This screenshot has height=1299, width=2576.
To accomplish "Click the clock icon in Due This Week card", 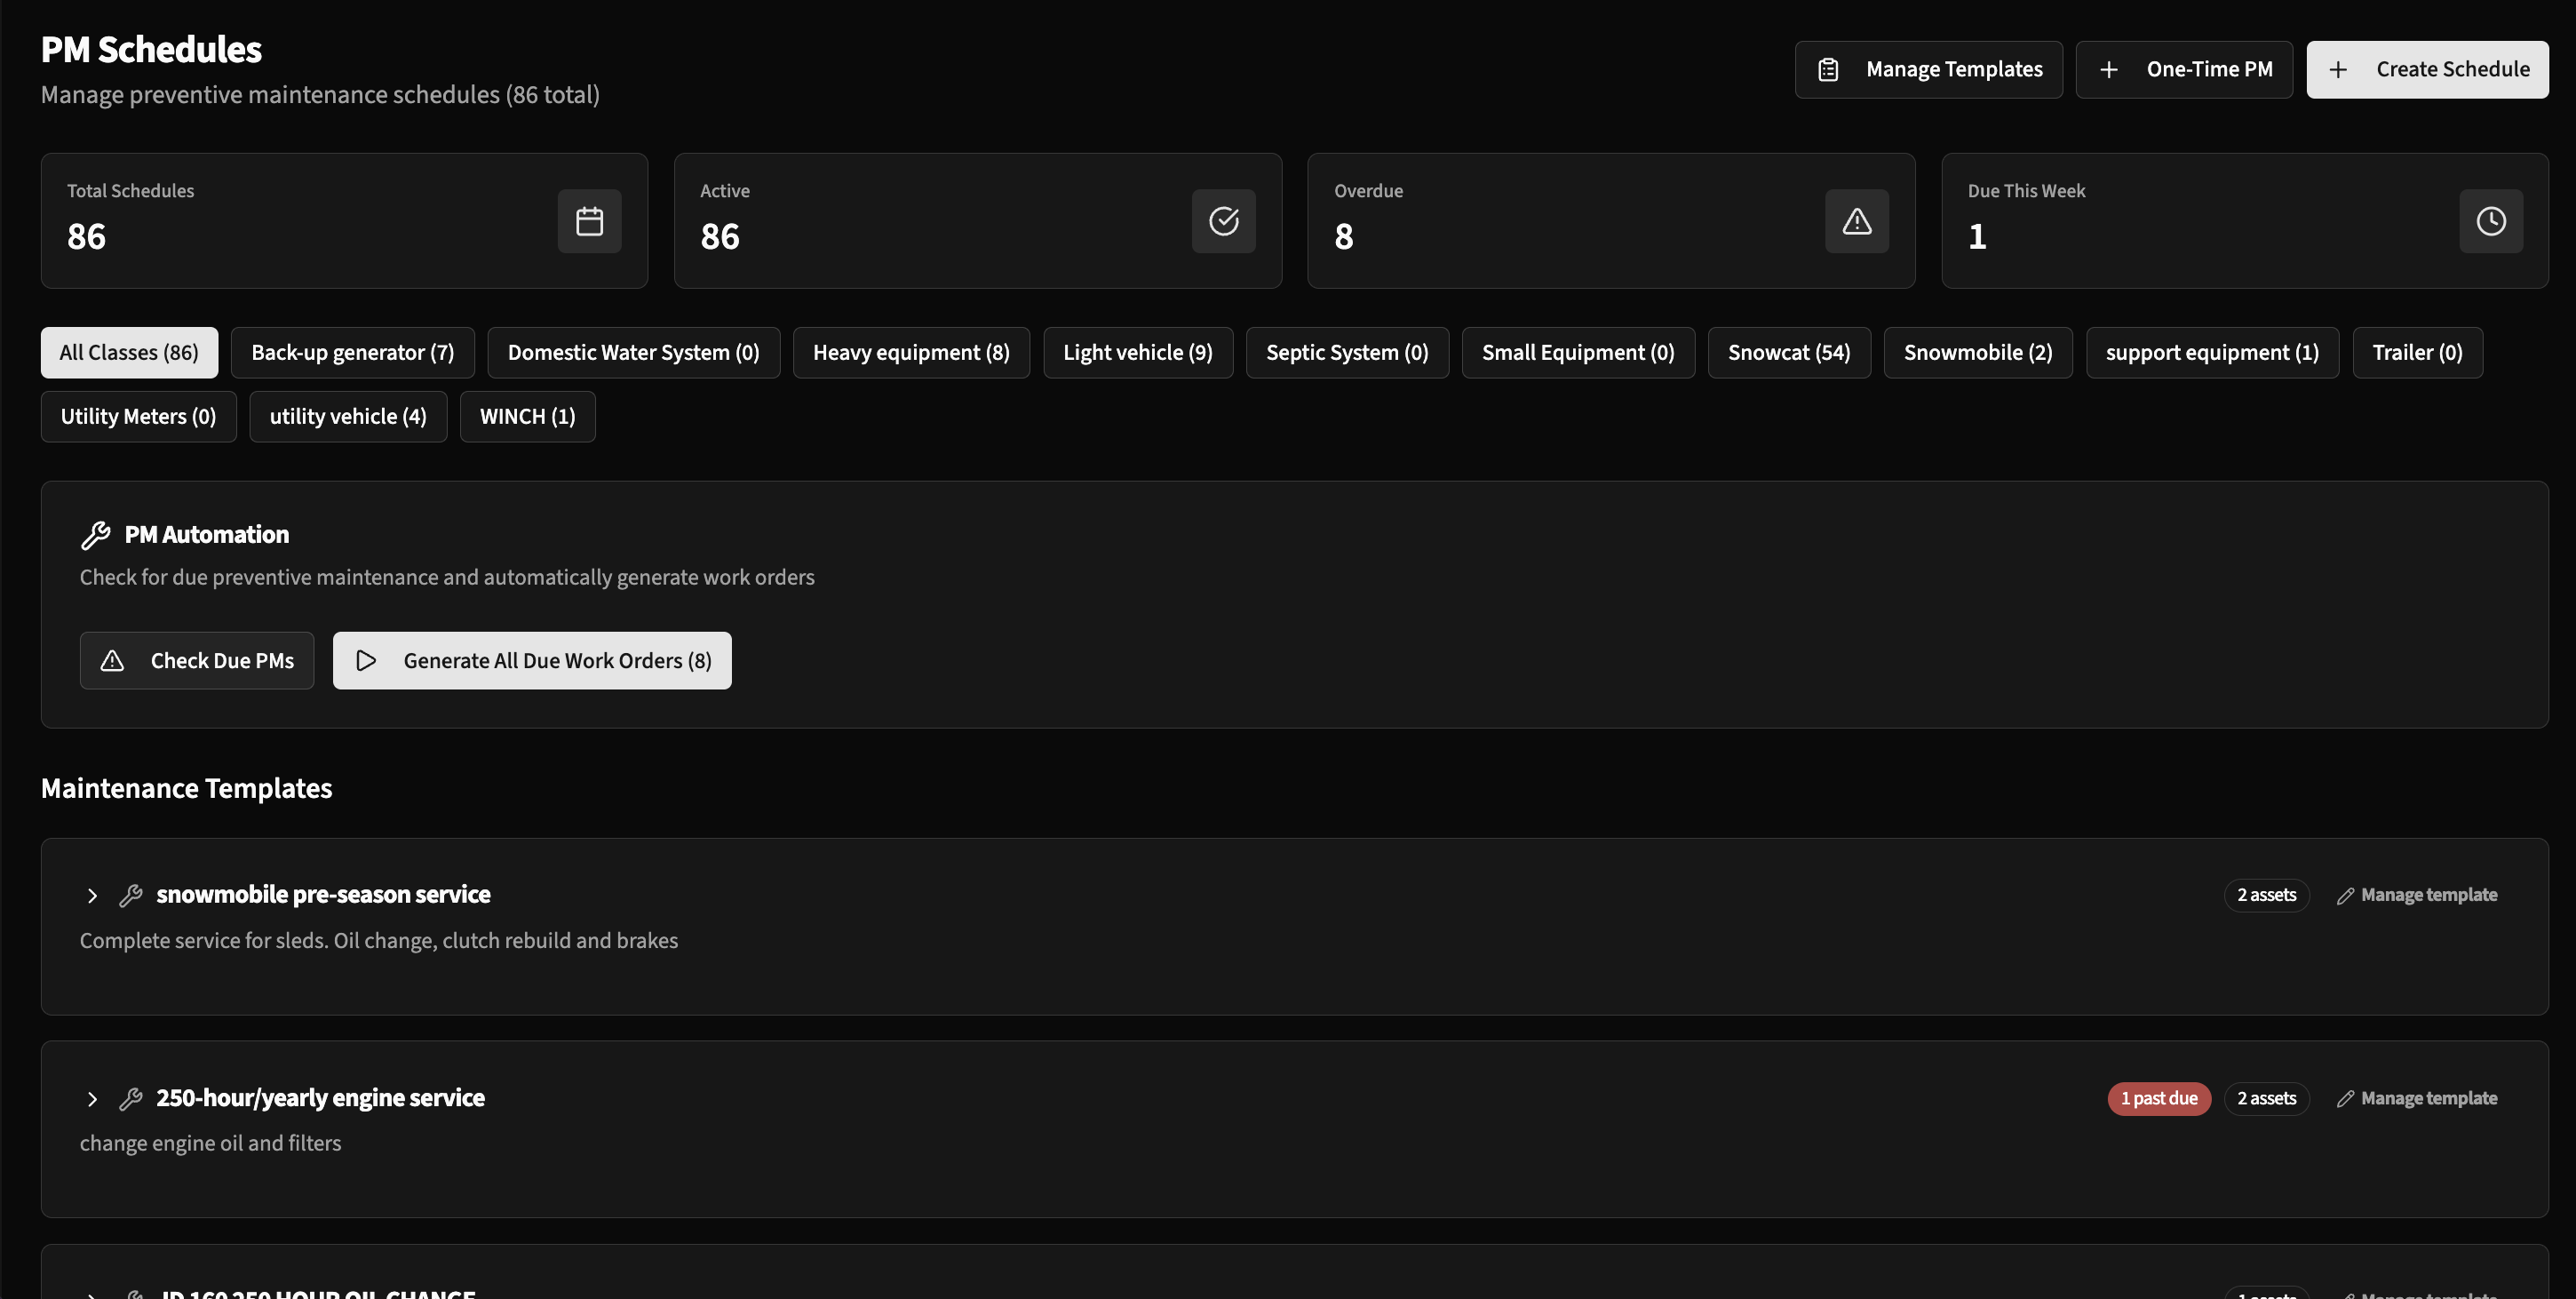I will point(2490,221).
